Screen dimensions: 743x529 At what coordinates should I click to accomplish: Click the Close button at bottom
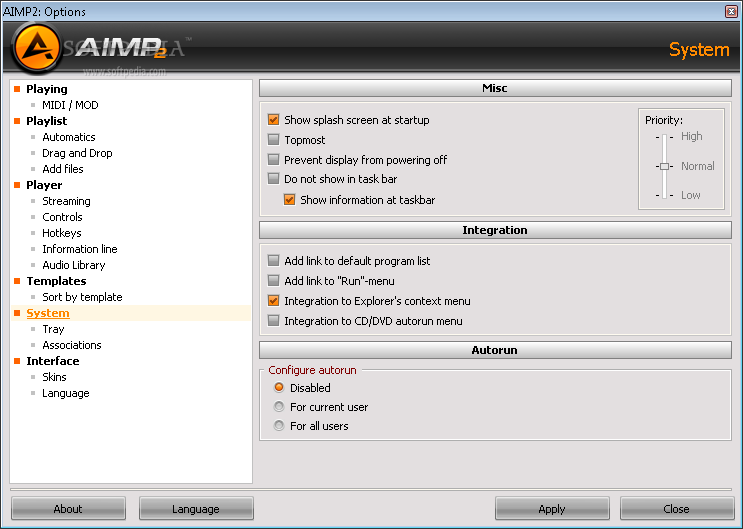[x=677, y=509]
